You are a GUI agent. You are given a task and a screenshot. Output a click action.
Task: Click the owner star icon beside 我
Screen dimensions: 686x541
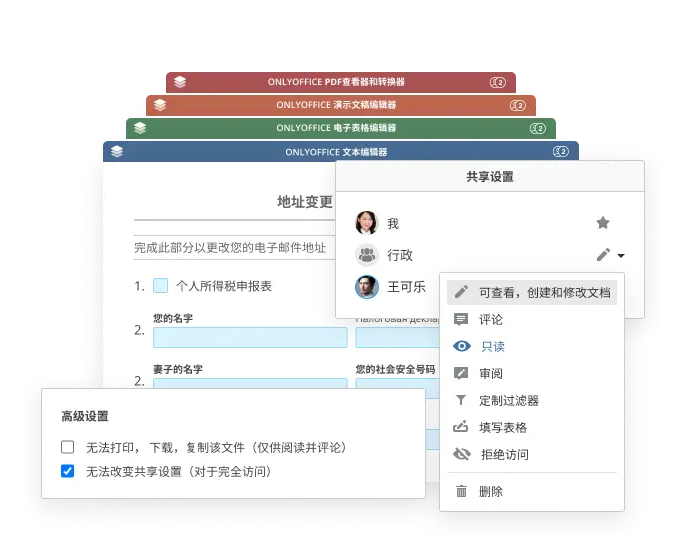click(x=603, y=223)
